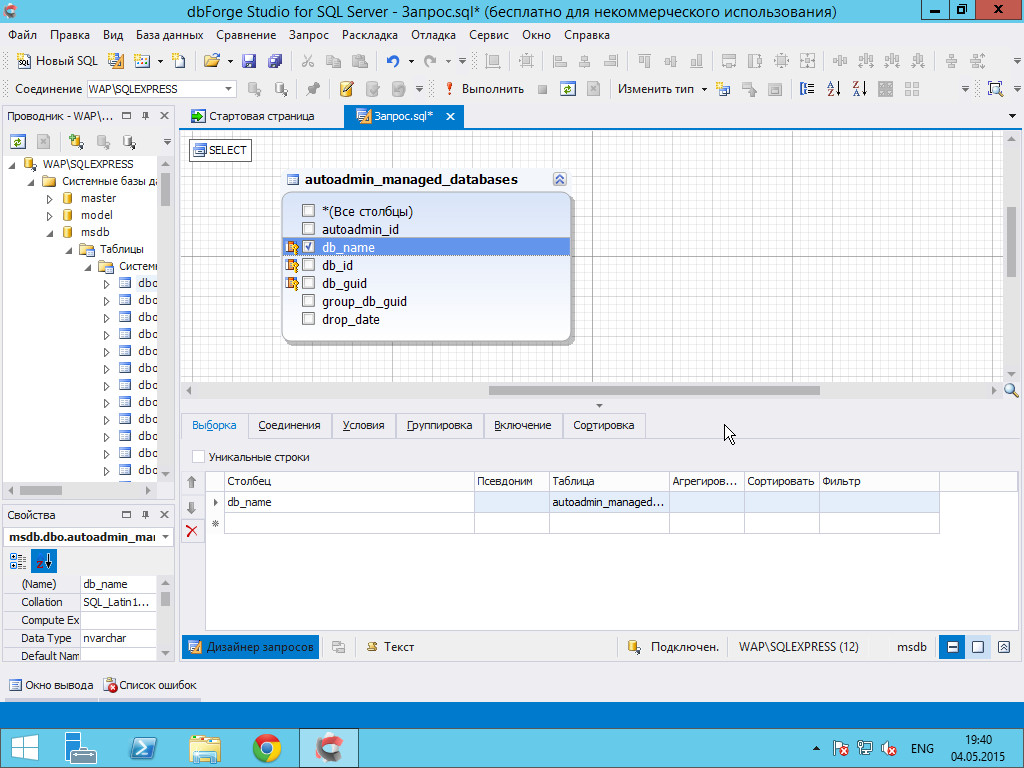
Task: Click the Выполнить execute button
Action: point(484,89)
